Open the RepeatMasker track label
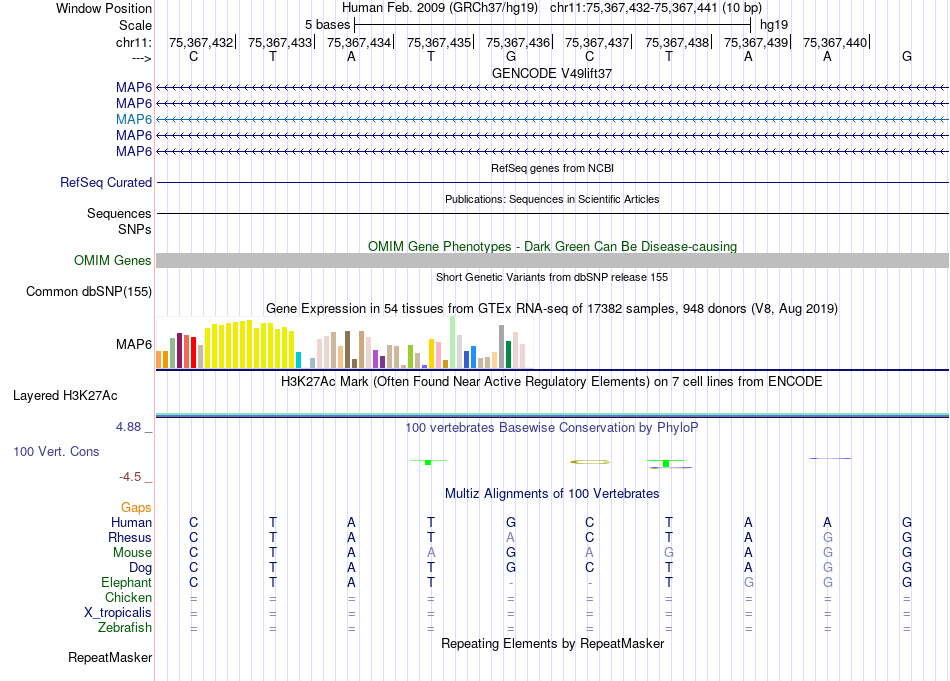The height and width of the screenshot is (681, 950). point(110,657)
